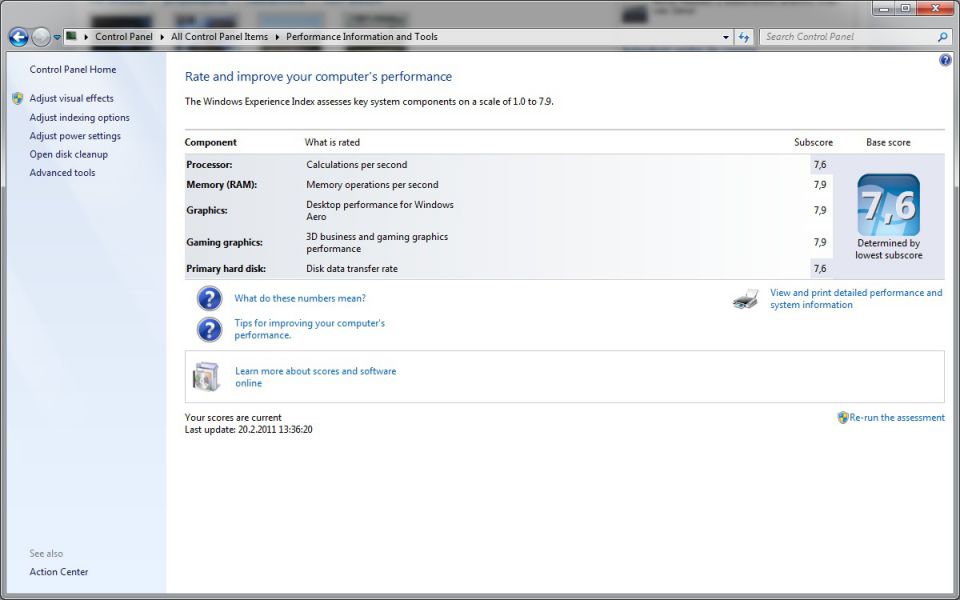The image size is (960, 600).
Task: Click the Primary hard disk subscore 7,6
Action: click(x=820, y=269)
